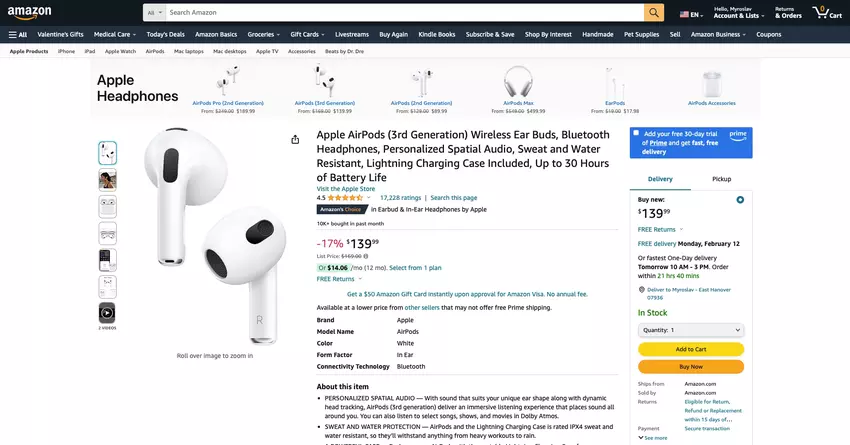
Task: Click the orange search magnifier button
Action: pyautogui.click(x=654, y=13)
